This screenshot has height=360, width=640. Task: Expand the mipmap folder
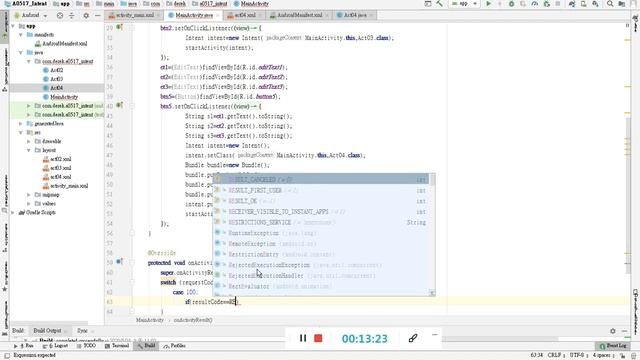click(x=29, y=195)
